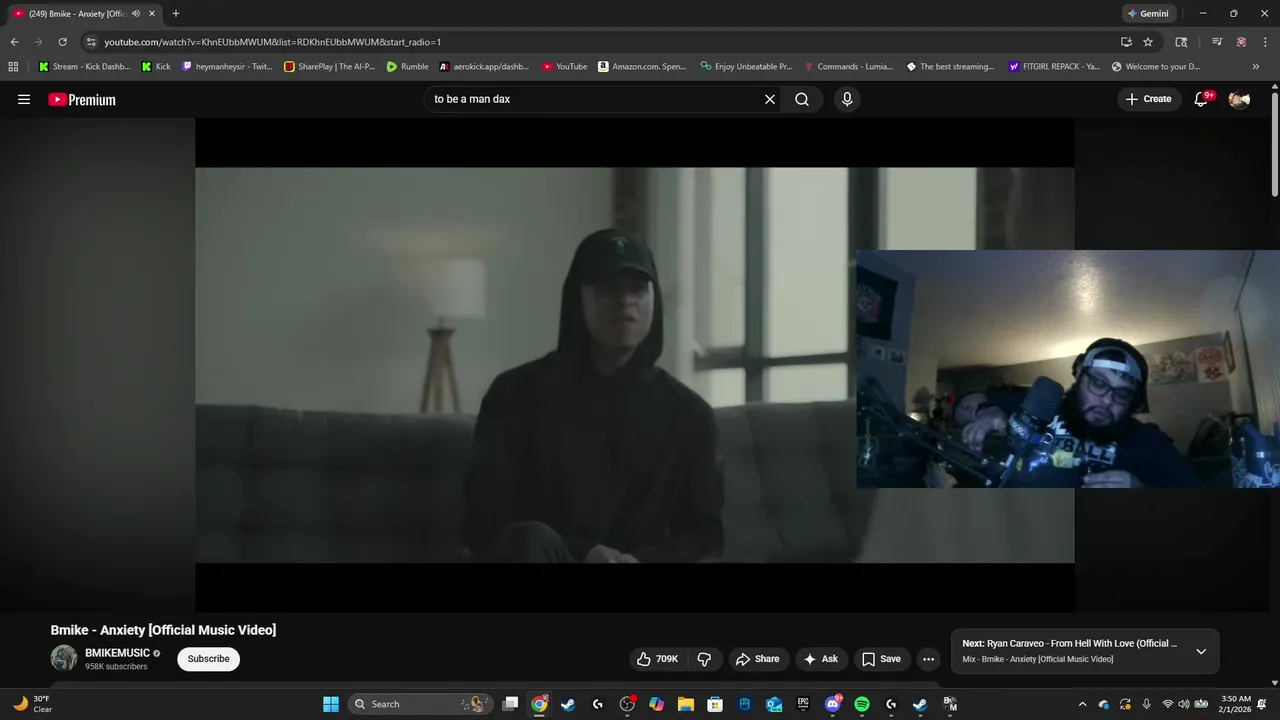
Task: Open aerokick.app dashboard bookmark
Action: point(484,67)
